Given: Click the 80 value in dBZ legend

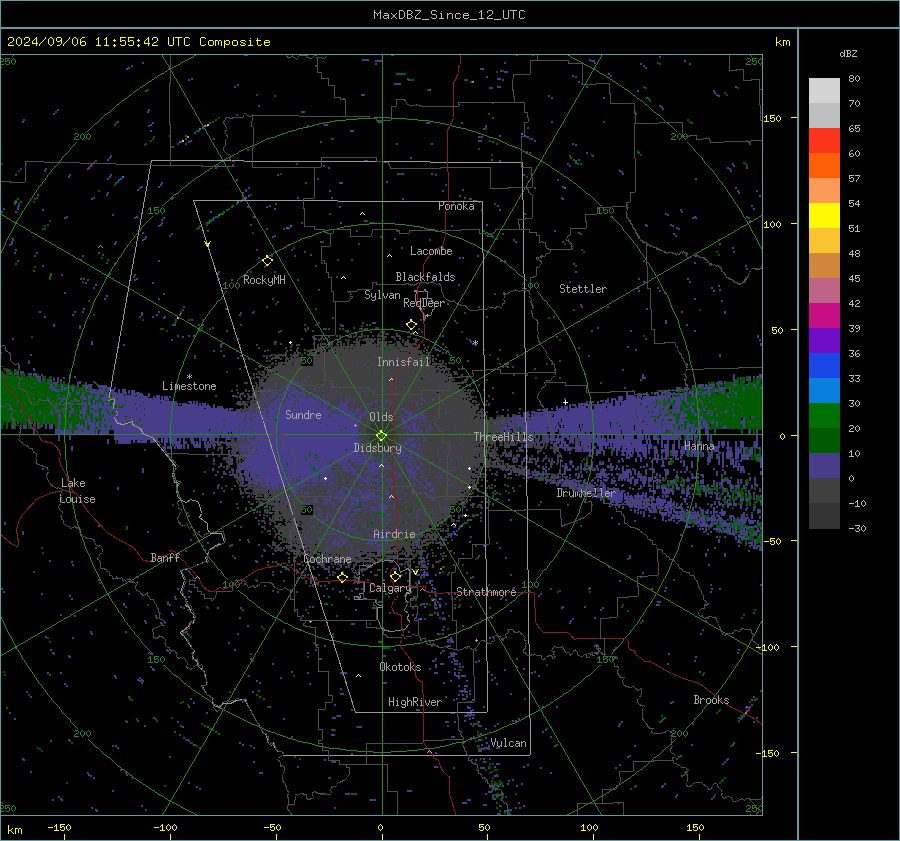Looking at the screenshot, I should 854,79.
